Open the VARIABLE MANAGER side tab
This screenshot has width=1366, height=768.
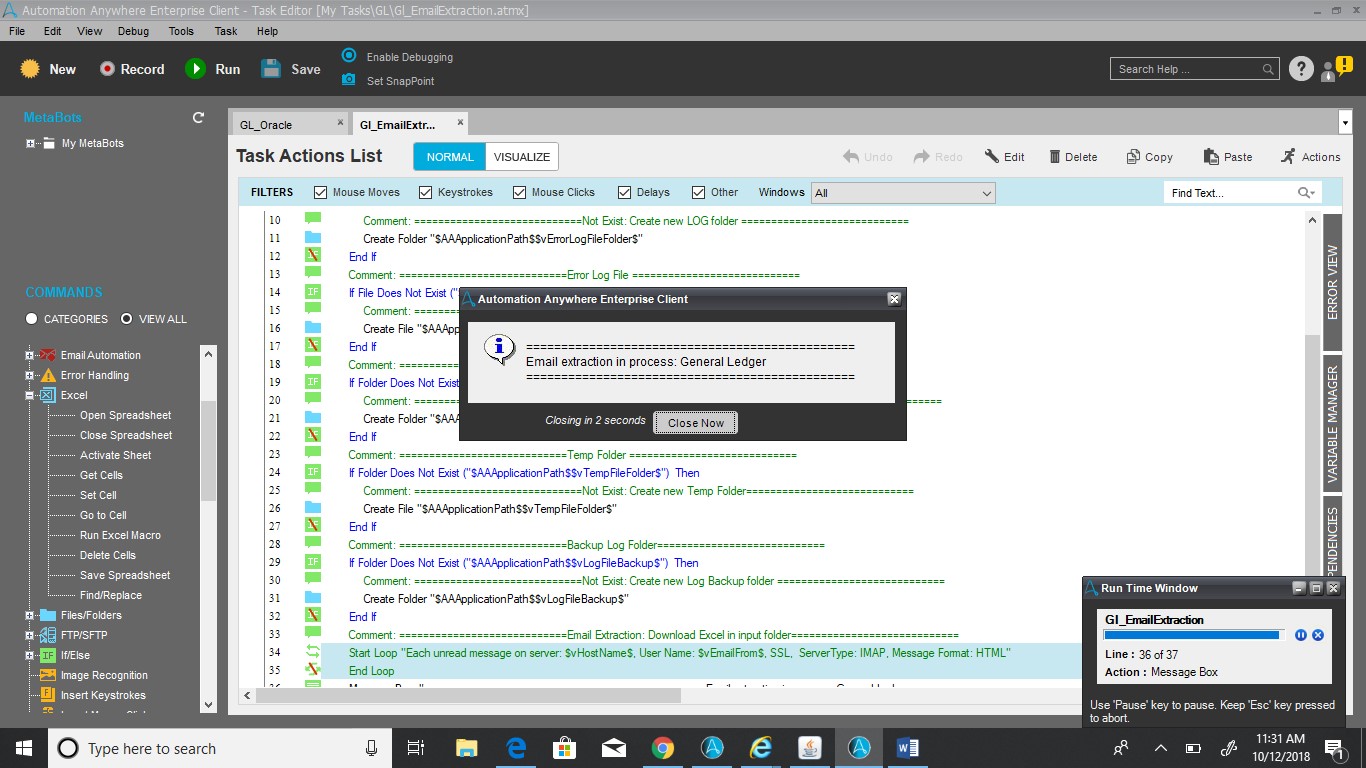1332,424
